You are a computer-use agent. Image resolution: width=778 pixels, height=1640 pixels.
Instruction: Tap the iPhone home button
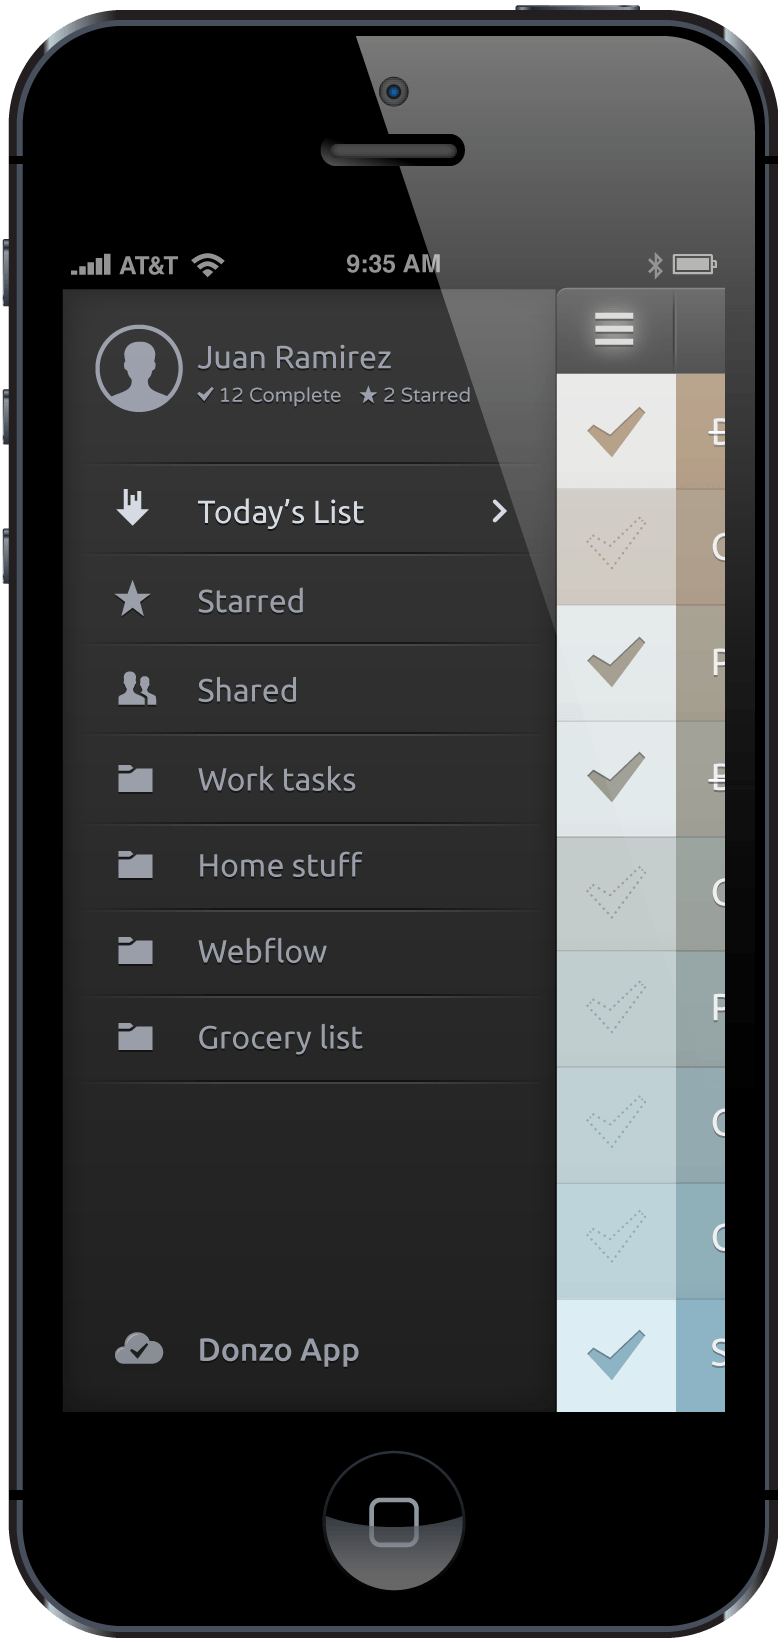394,1521
